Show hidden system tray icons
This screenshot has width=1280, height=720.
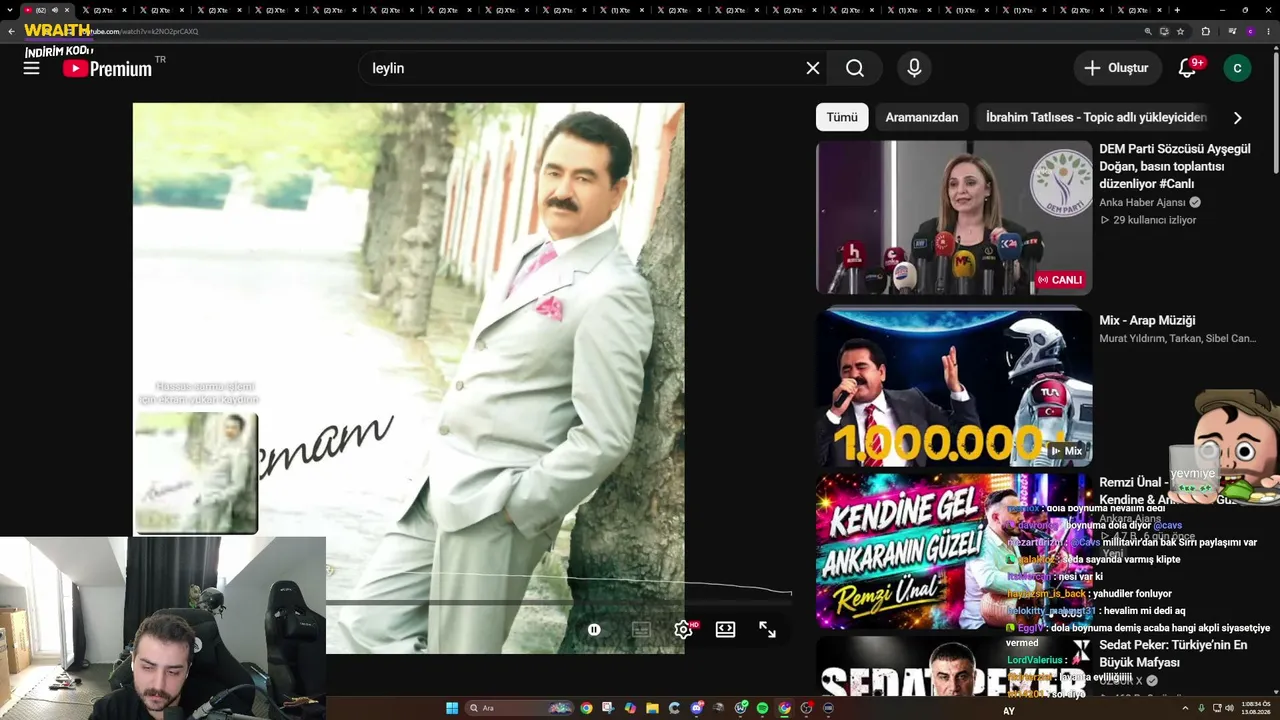point(1186,709)
